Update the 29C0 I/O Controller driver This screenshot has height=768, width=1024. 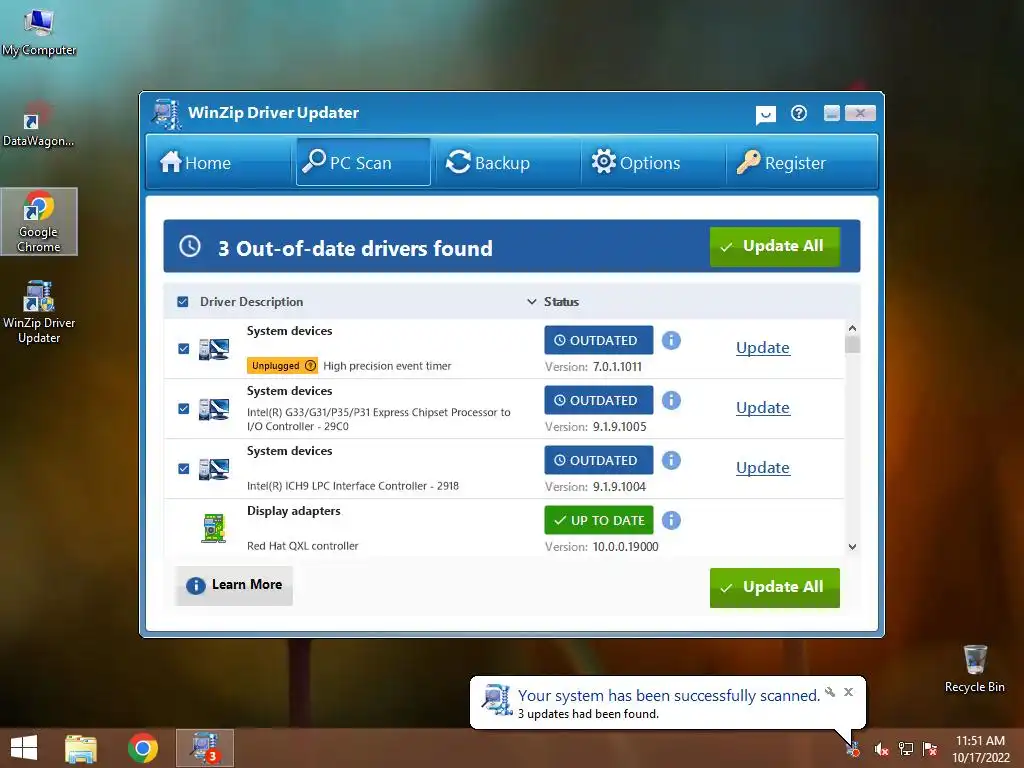tap(763, 408)
